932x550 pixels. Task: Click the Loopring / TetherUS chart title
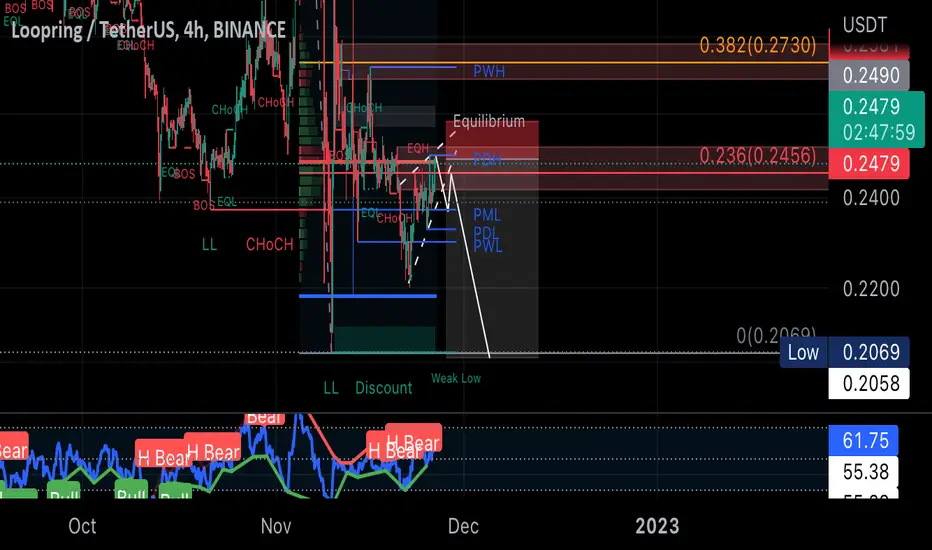148,30
